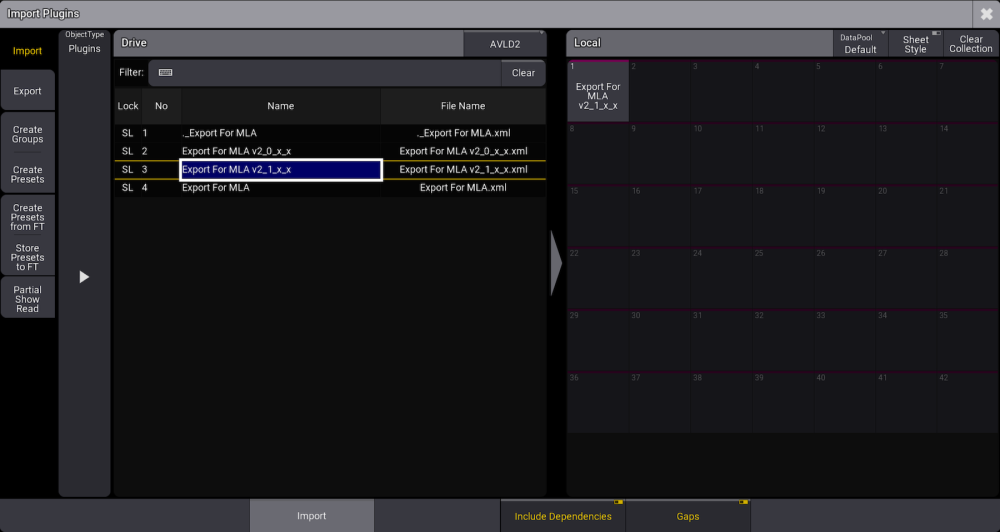Select empty Local pool slot 2

pos(659,91)
